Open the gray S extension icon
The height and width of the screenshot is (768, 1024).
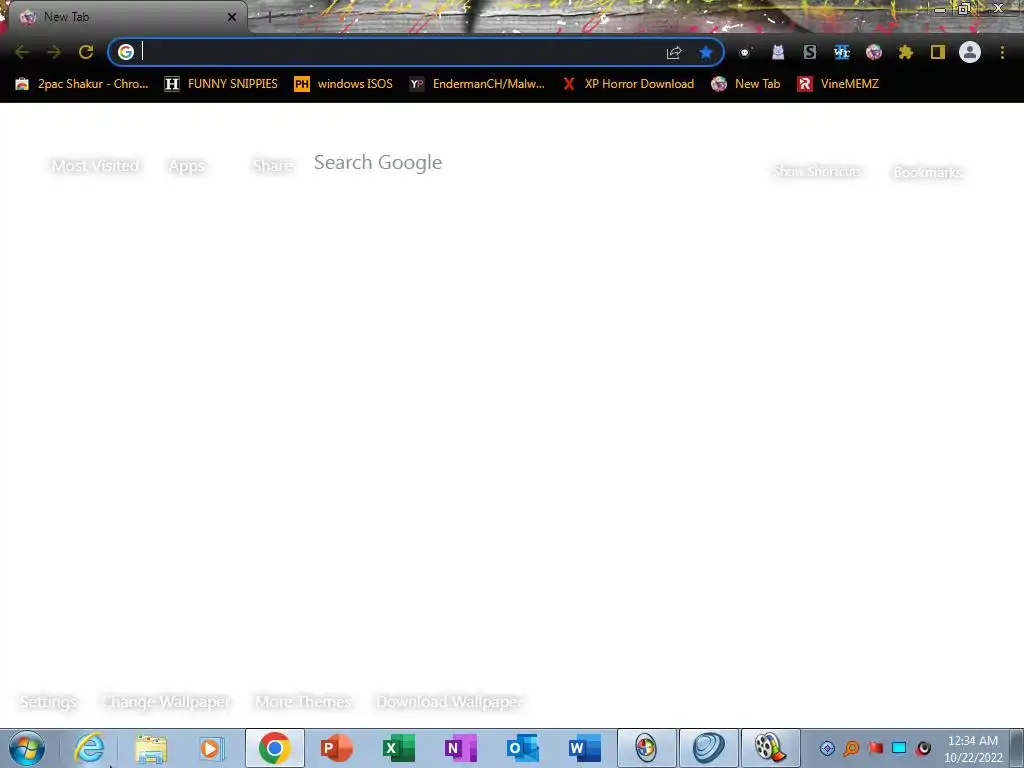coord(810,52)
